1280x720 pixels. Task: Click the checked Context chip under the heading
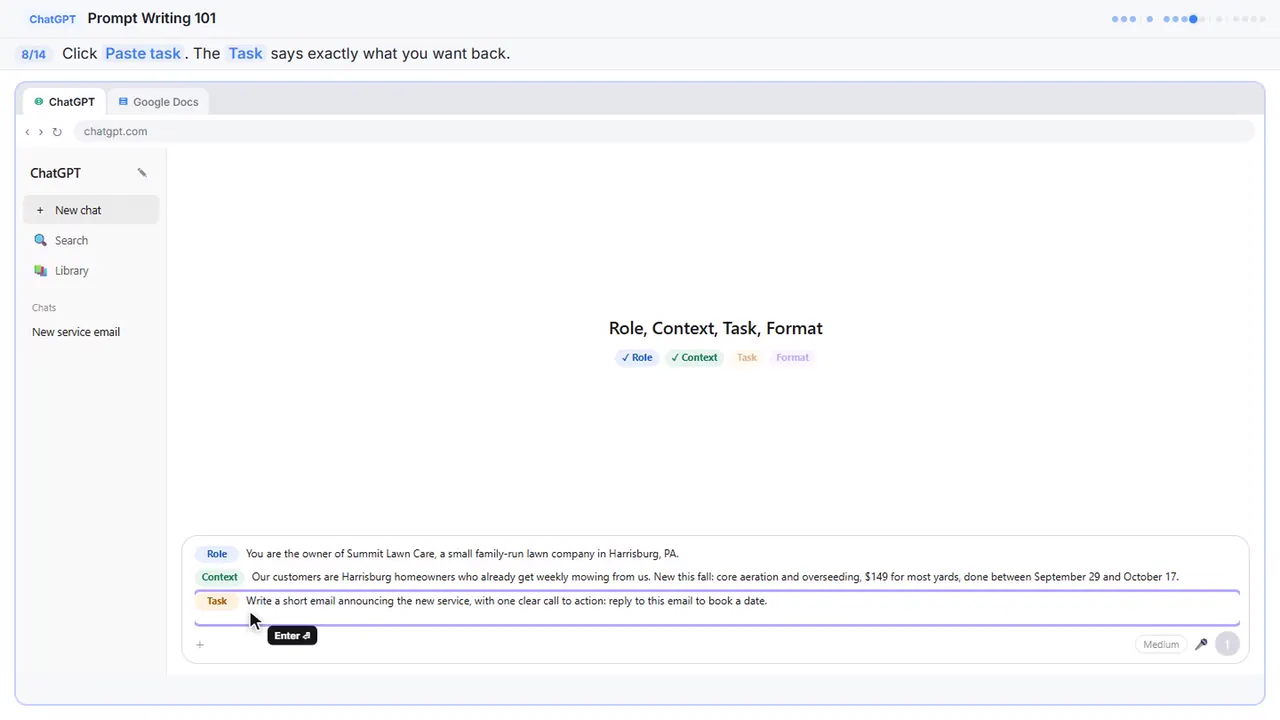pos(694,357)
